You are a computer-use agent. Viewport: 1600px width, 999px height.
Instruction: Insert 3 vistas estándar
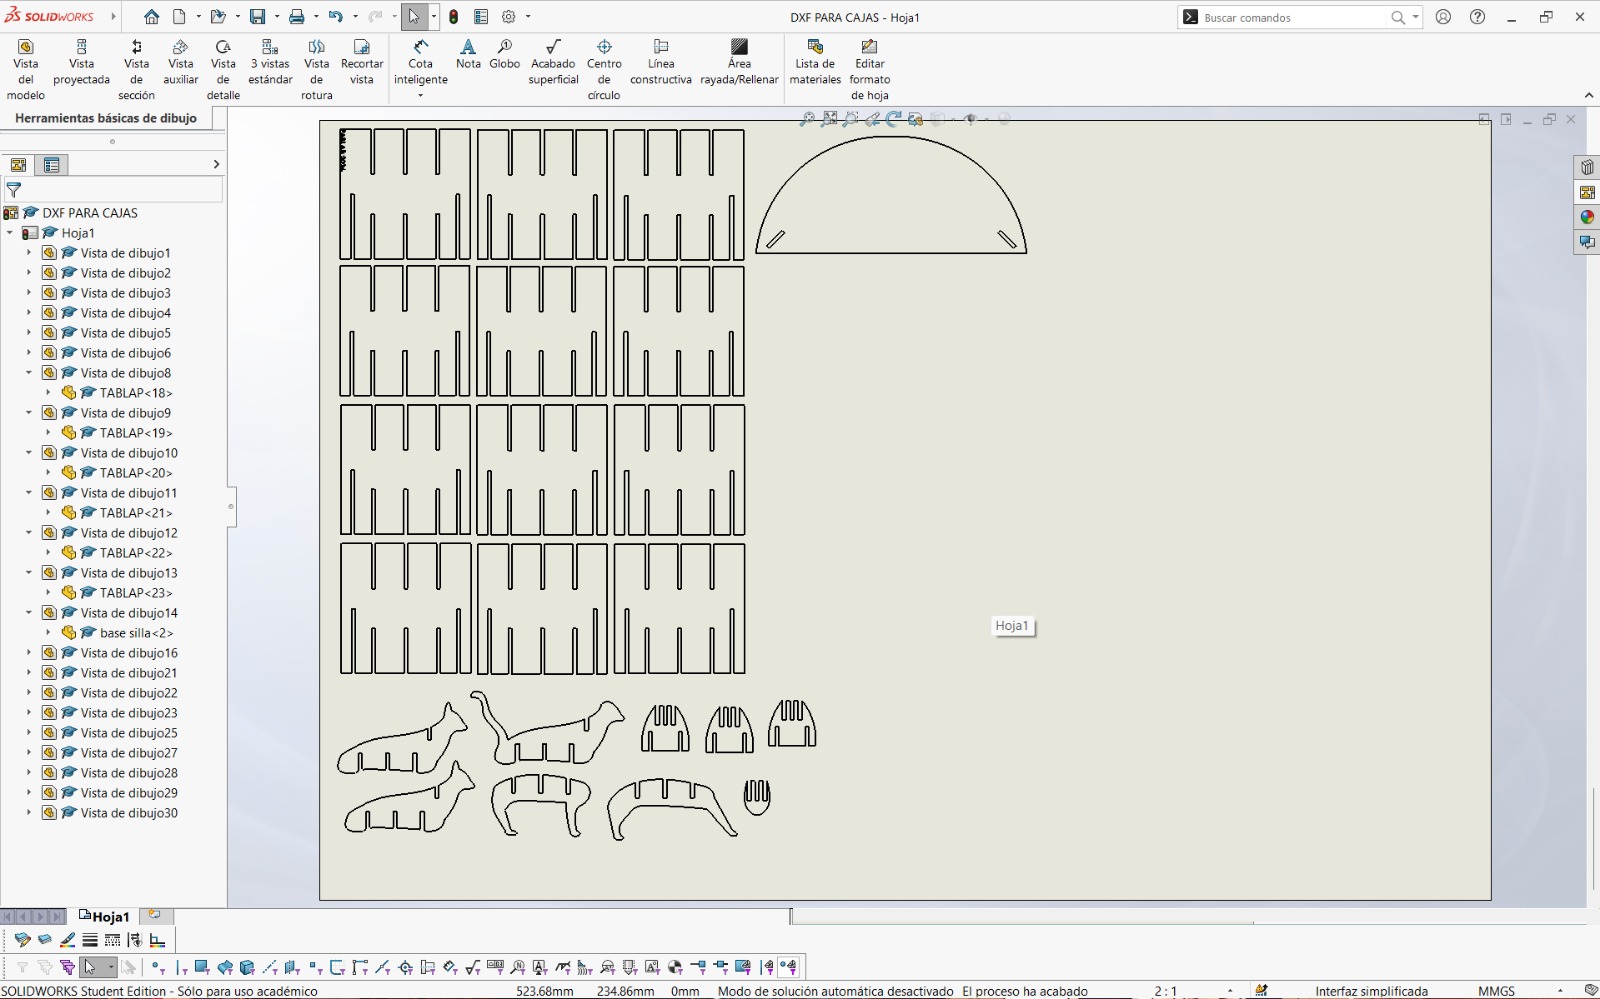pyautogui.click(x=270, y=62)
